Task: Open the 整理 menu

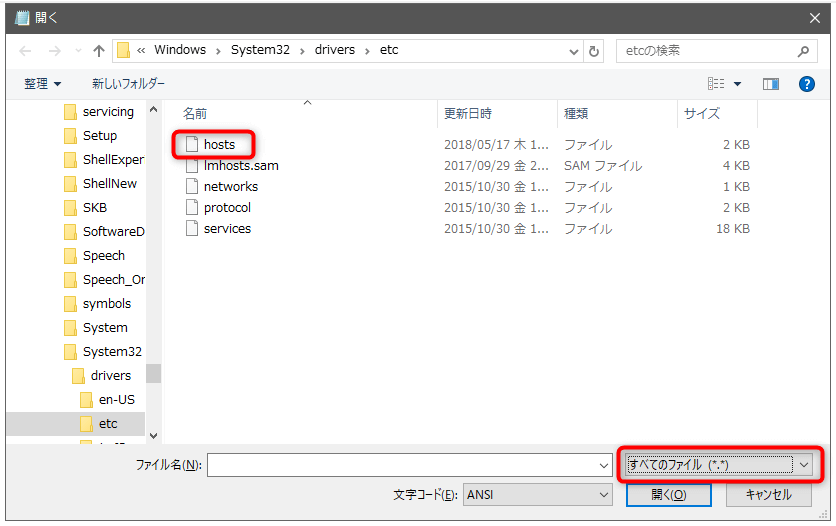Action: coord(42,84)
